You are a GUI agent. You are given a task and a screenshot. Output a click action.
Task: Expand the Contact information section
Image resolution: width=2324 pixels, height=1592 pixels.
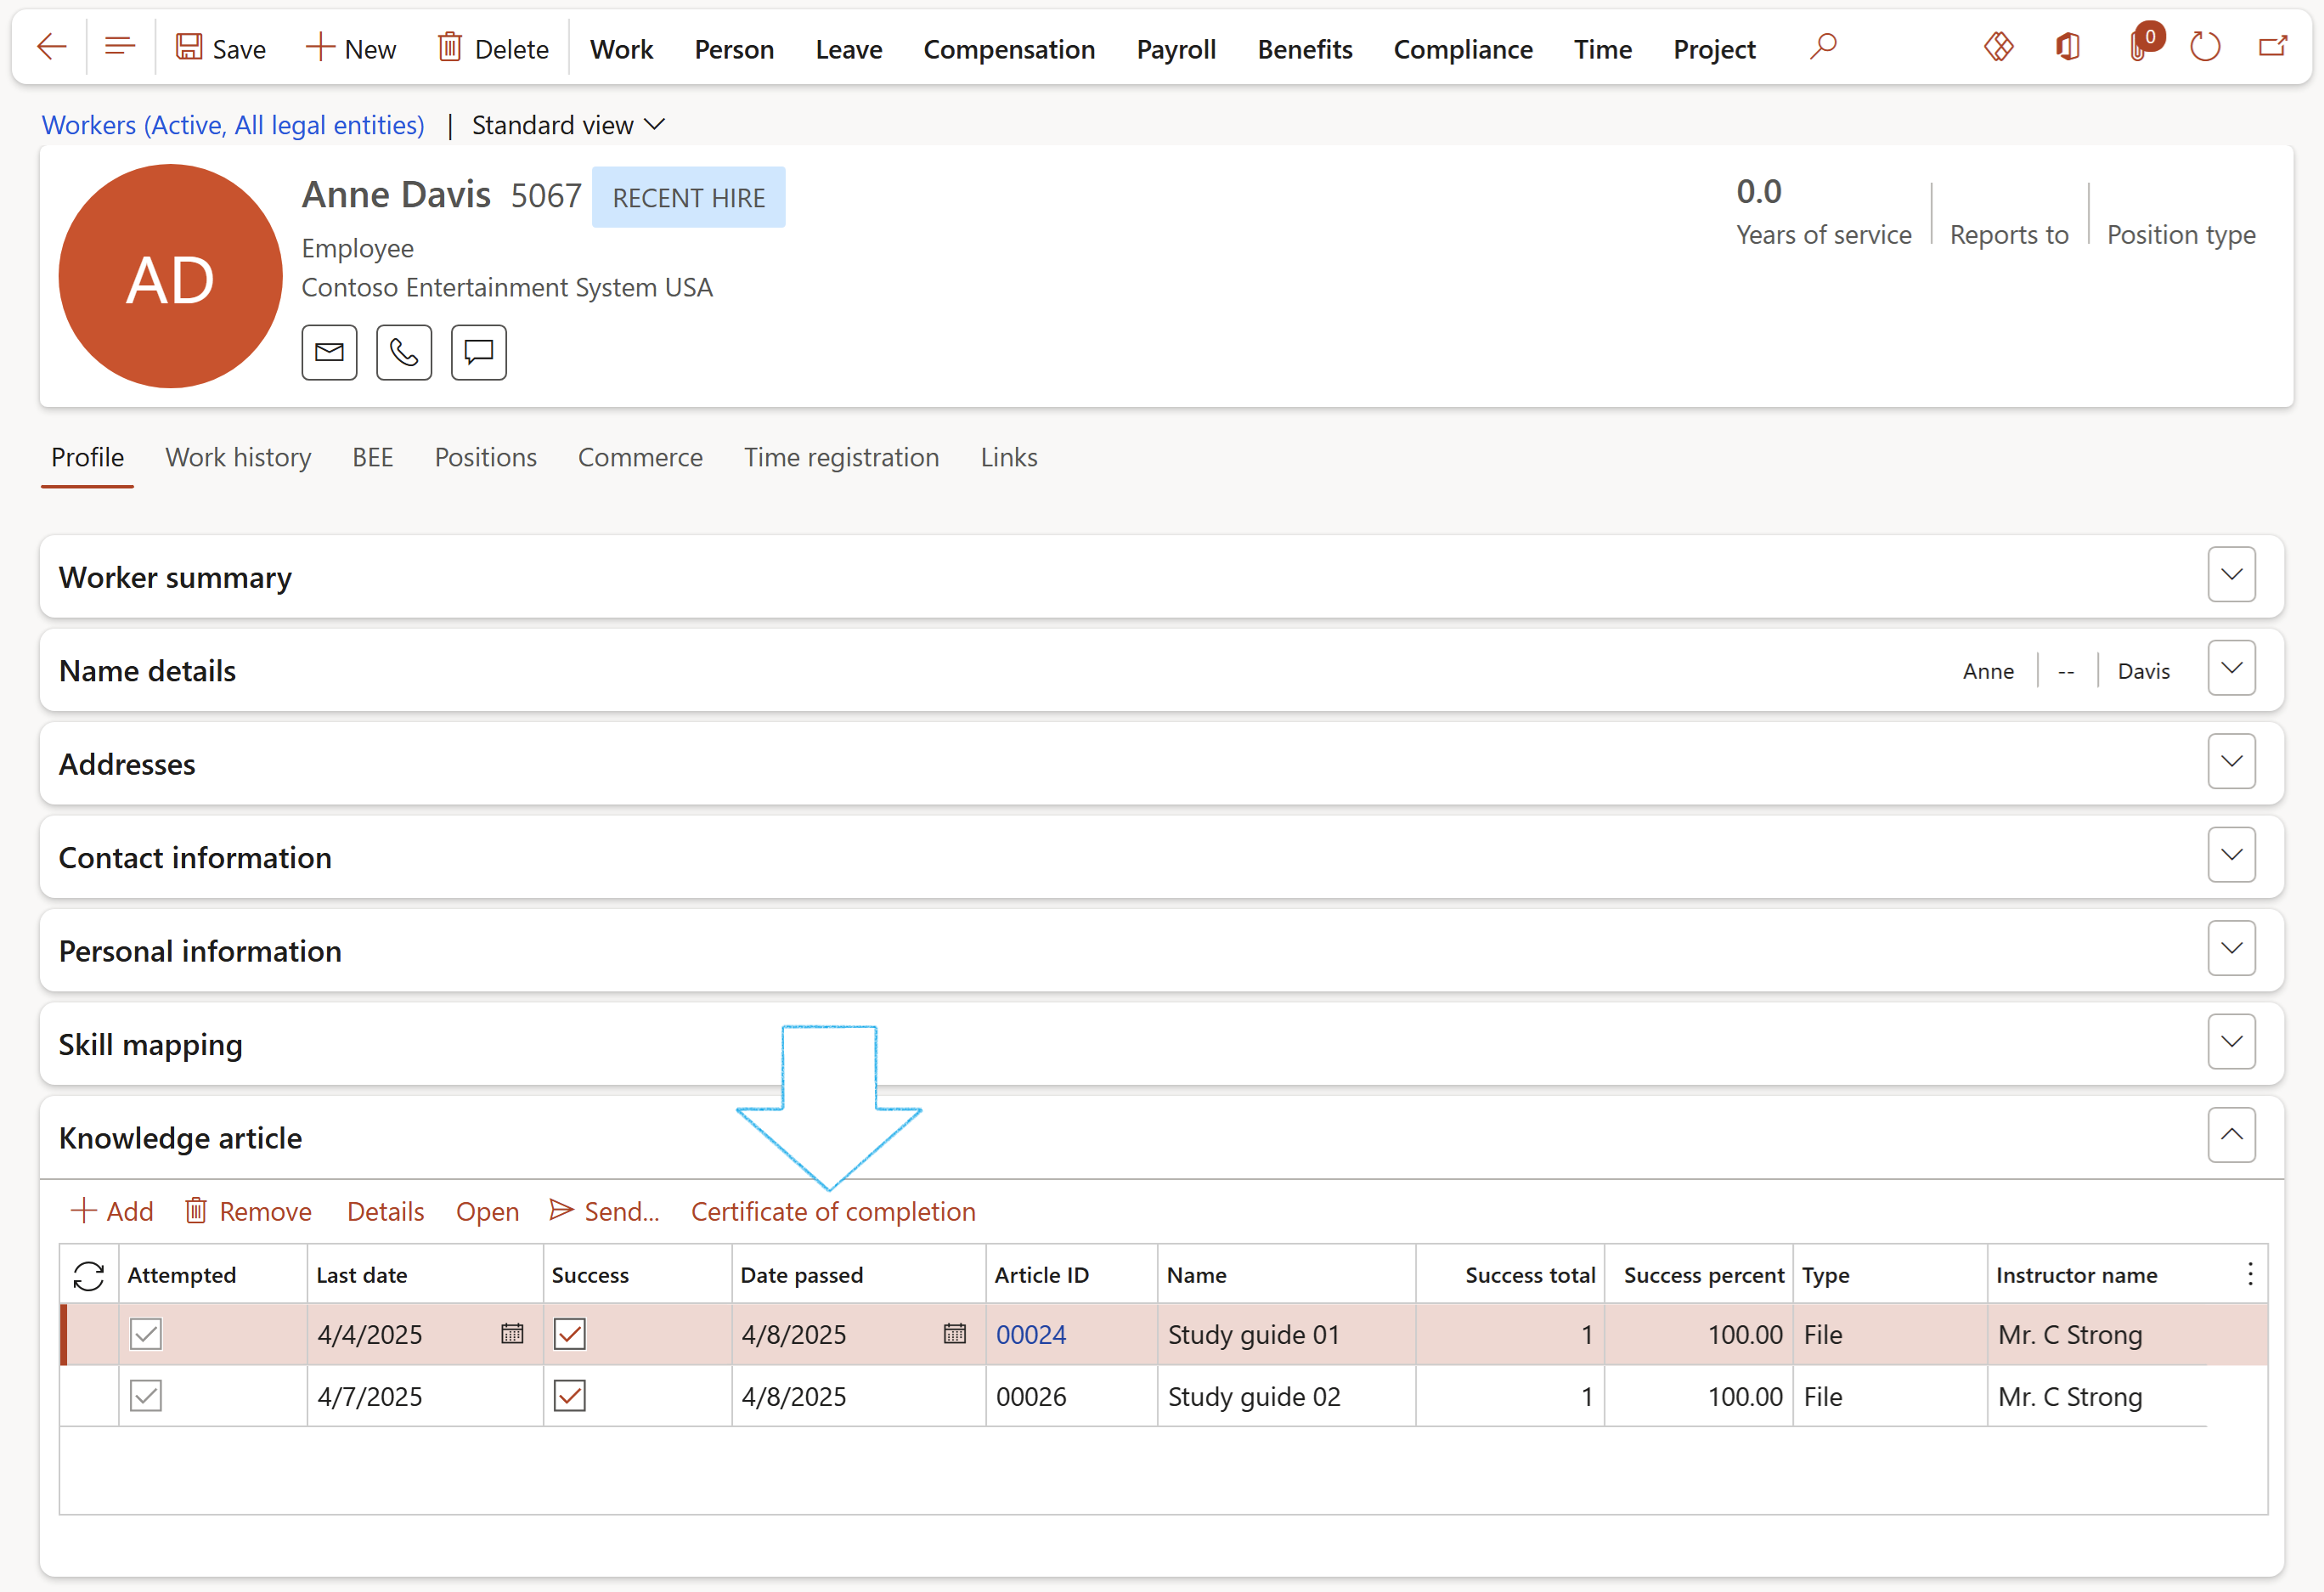(2232, 855)
